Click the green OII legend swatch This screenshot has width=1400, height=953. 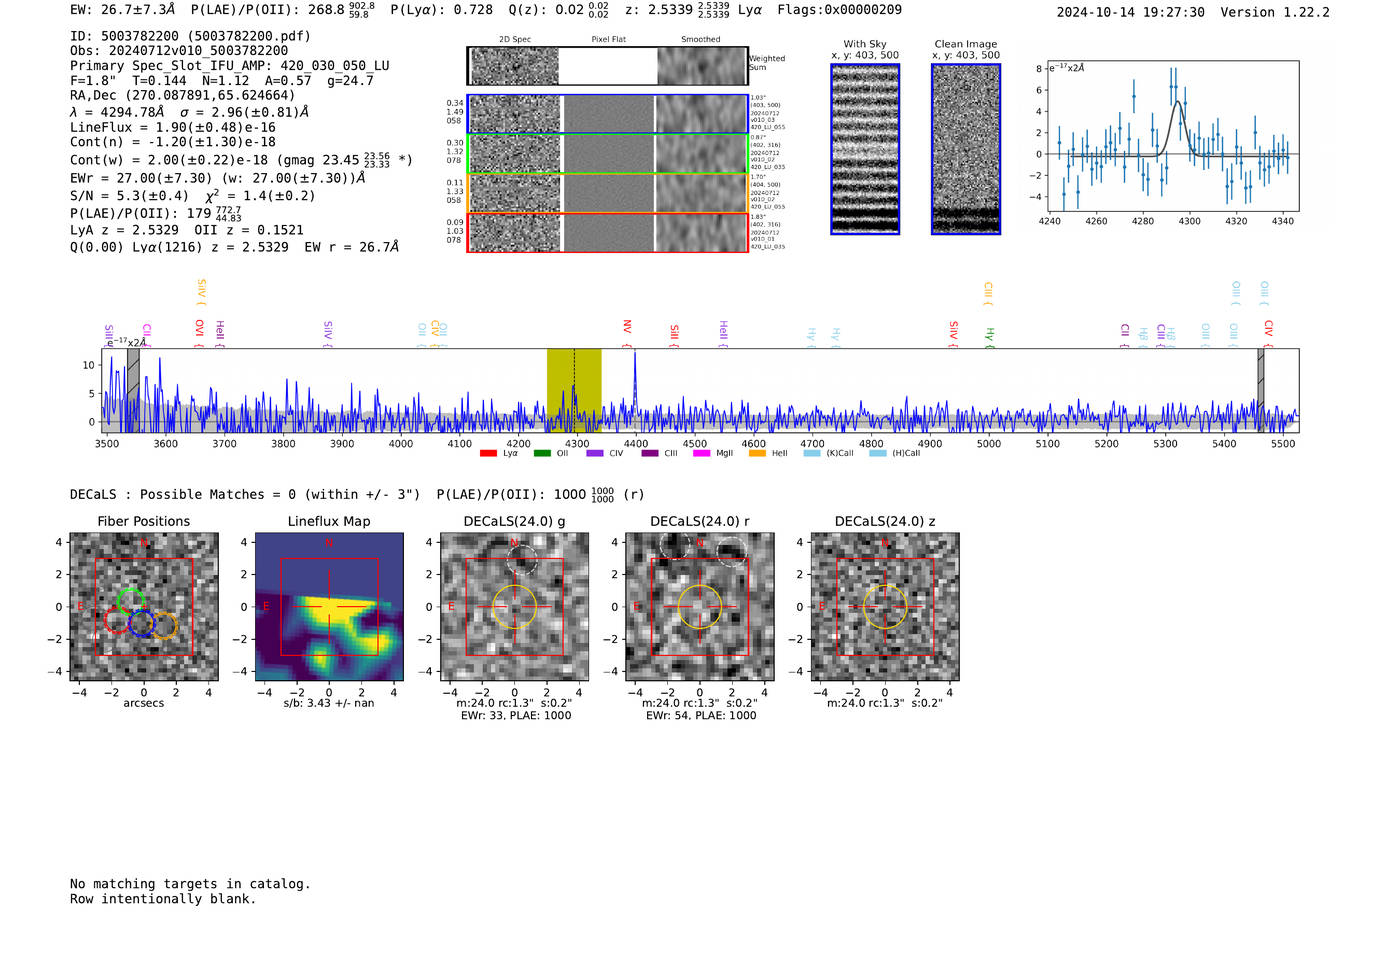542,453
